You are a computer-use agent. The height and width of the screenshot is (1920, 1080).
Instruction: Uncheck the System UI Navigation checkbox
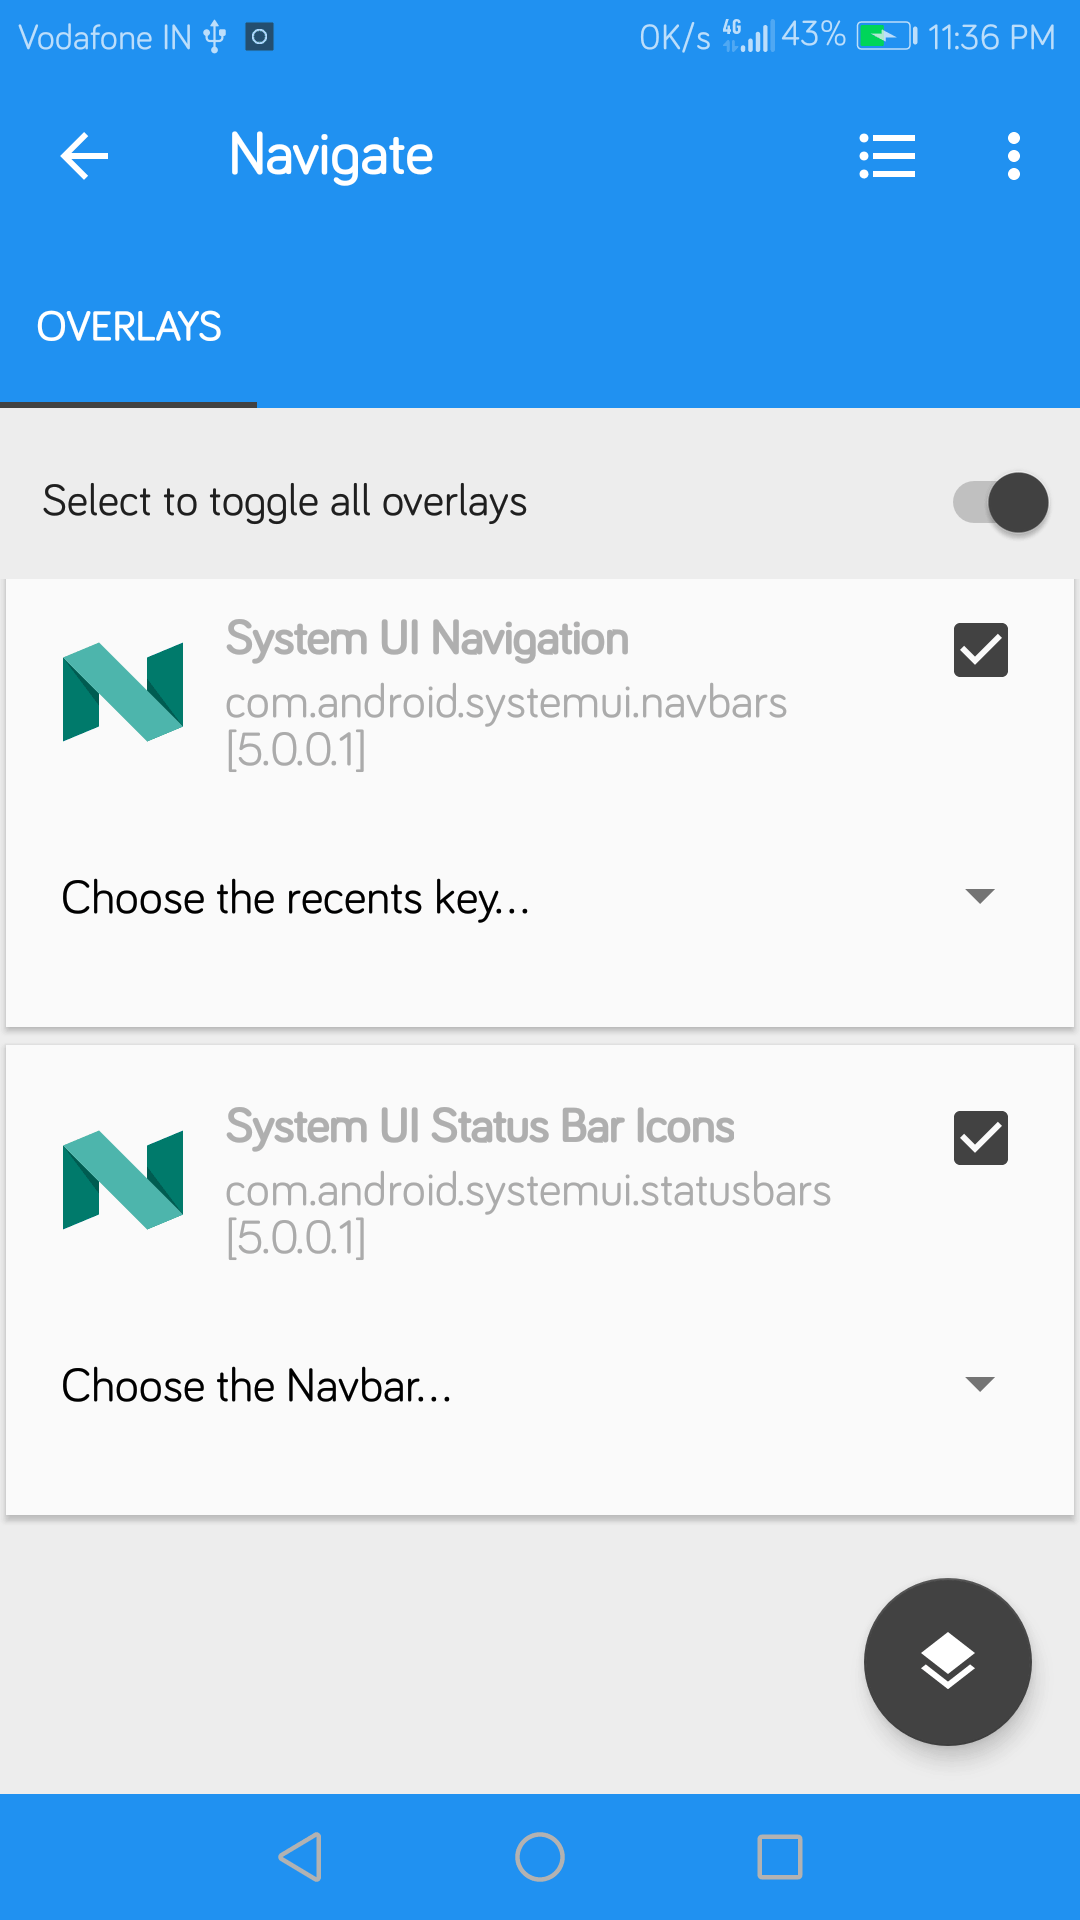tap(981, 650)
